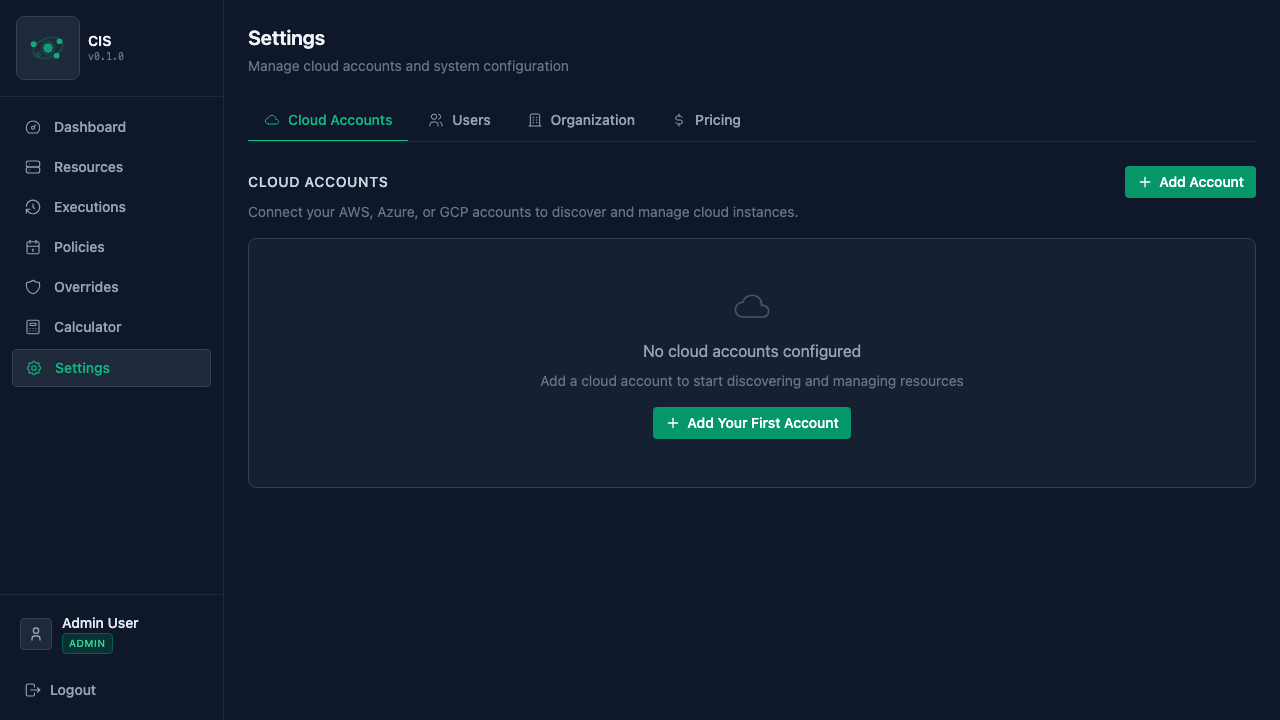The width and height of the screenshot is (1280, 720).
Task: Switch to the Pricing tab
Action: [x=706, y=120]
